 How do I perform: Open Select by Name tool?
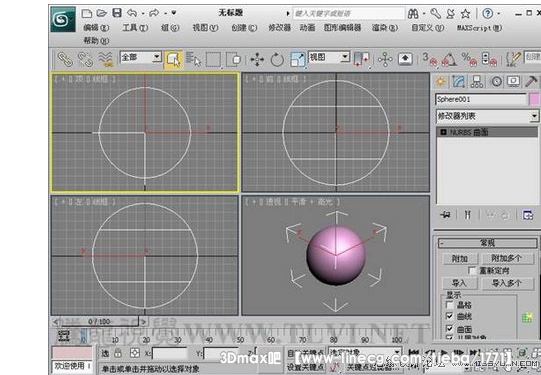[193, 59]
